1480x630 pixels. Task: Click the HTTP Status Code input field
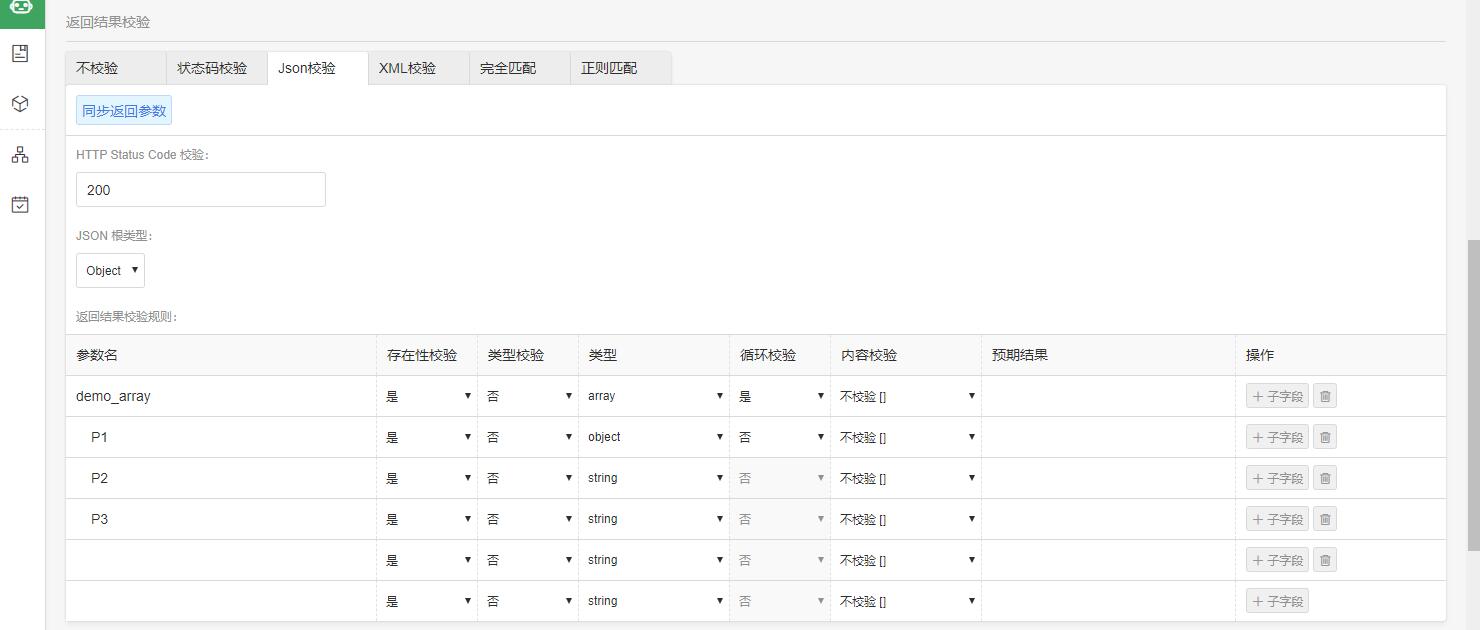201,190
